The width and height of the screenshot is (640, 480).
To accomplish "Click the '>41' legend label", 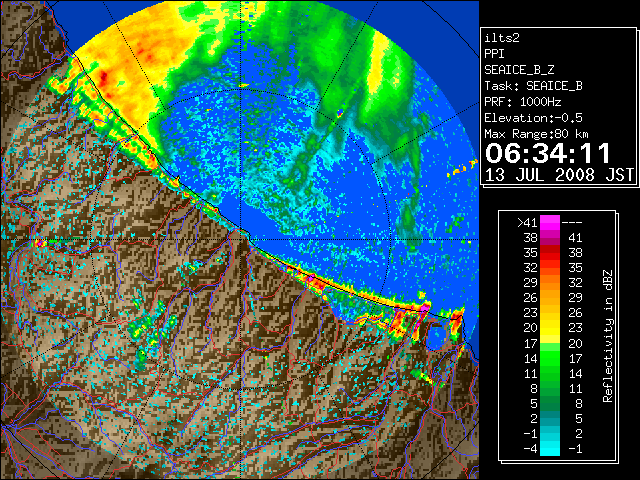I will click(527, 223).
